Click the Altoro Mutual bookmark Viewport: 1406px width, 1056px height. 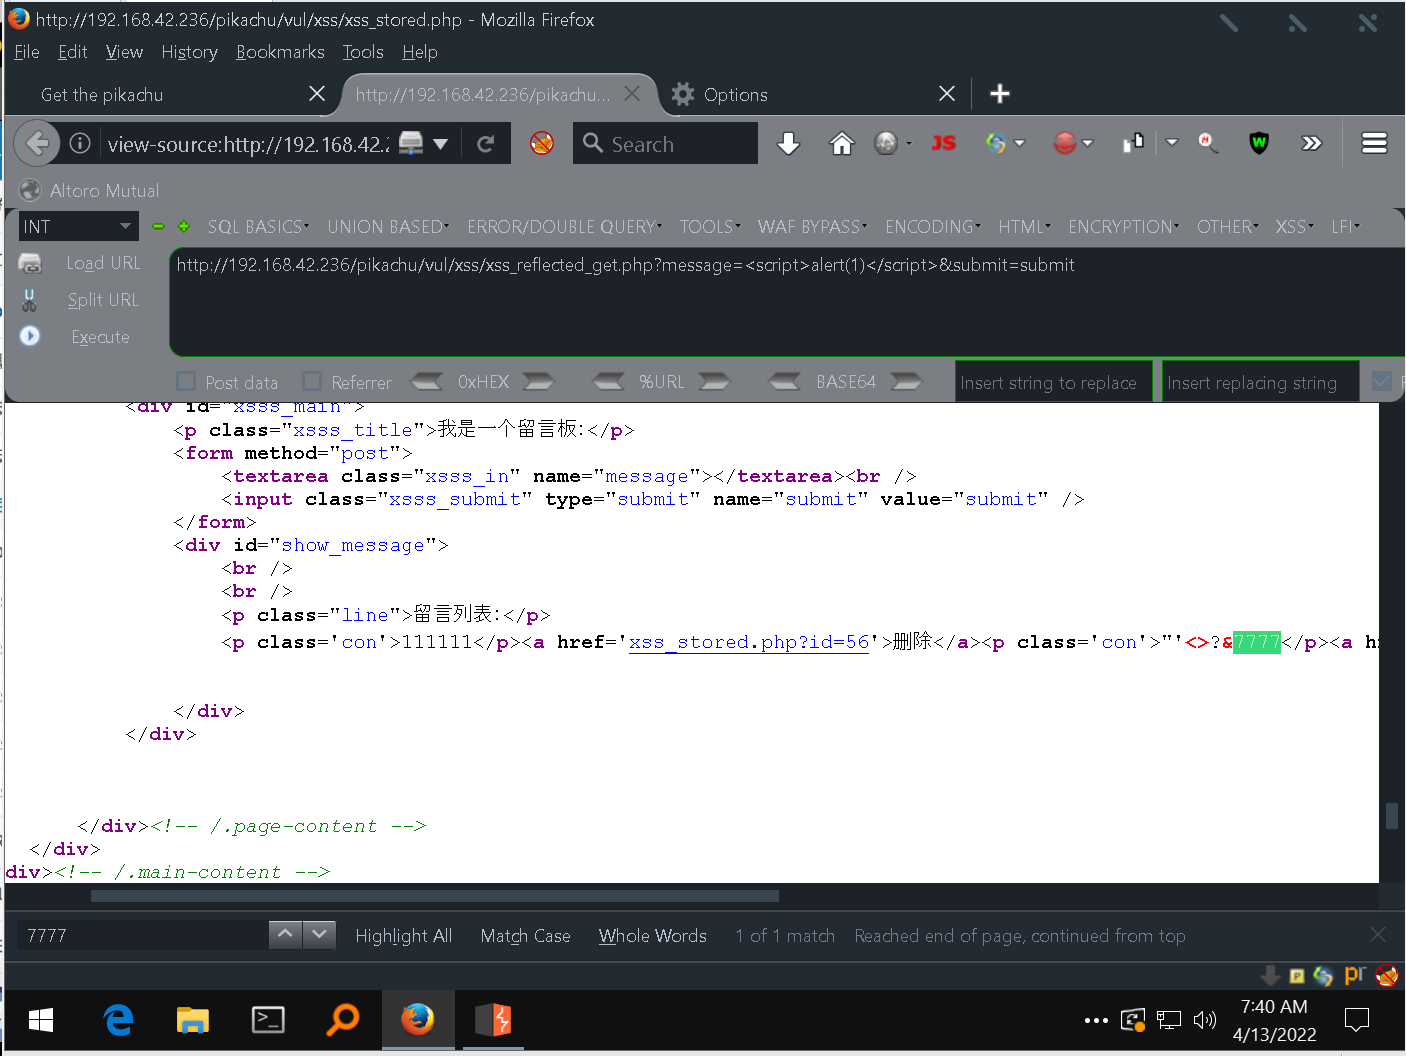(90, 190)
